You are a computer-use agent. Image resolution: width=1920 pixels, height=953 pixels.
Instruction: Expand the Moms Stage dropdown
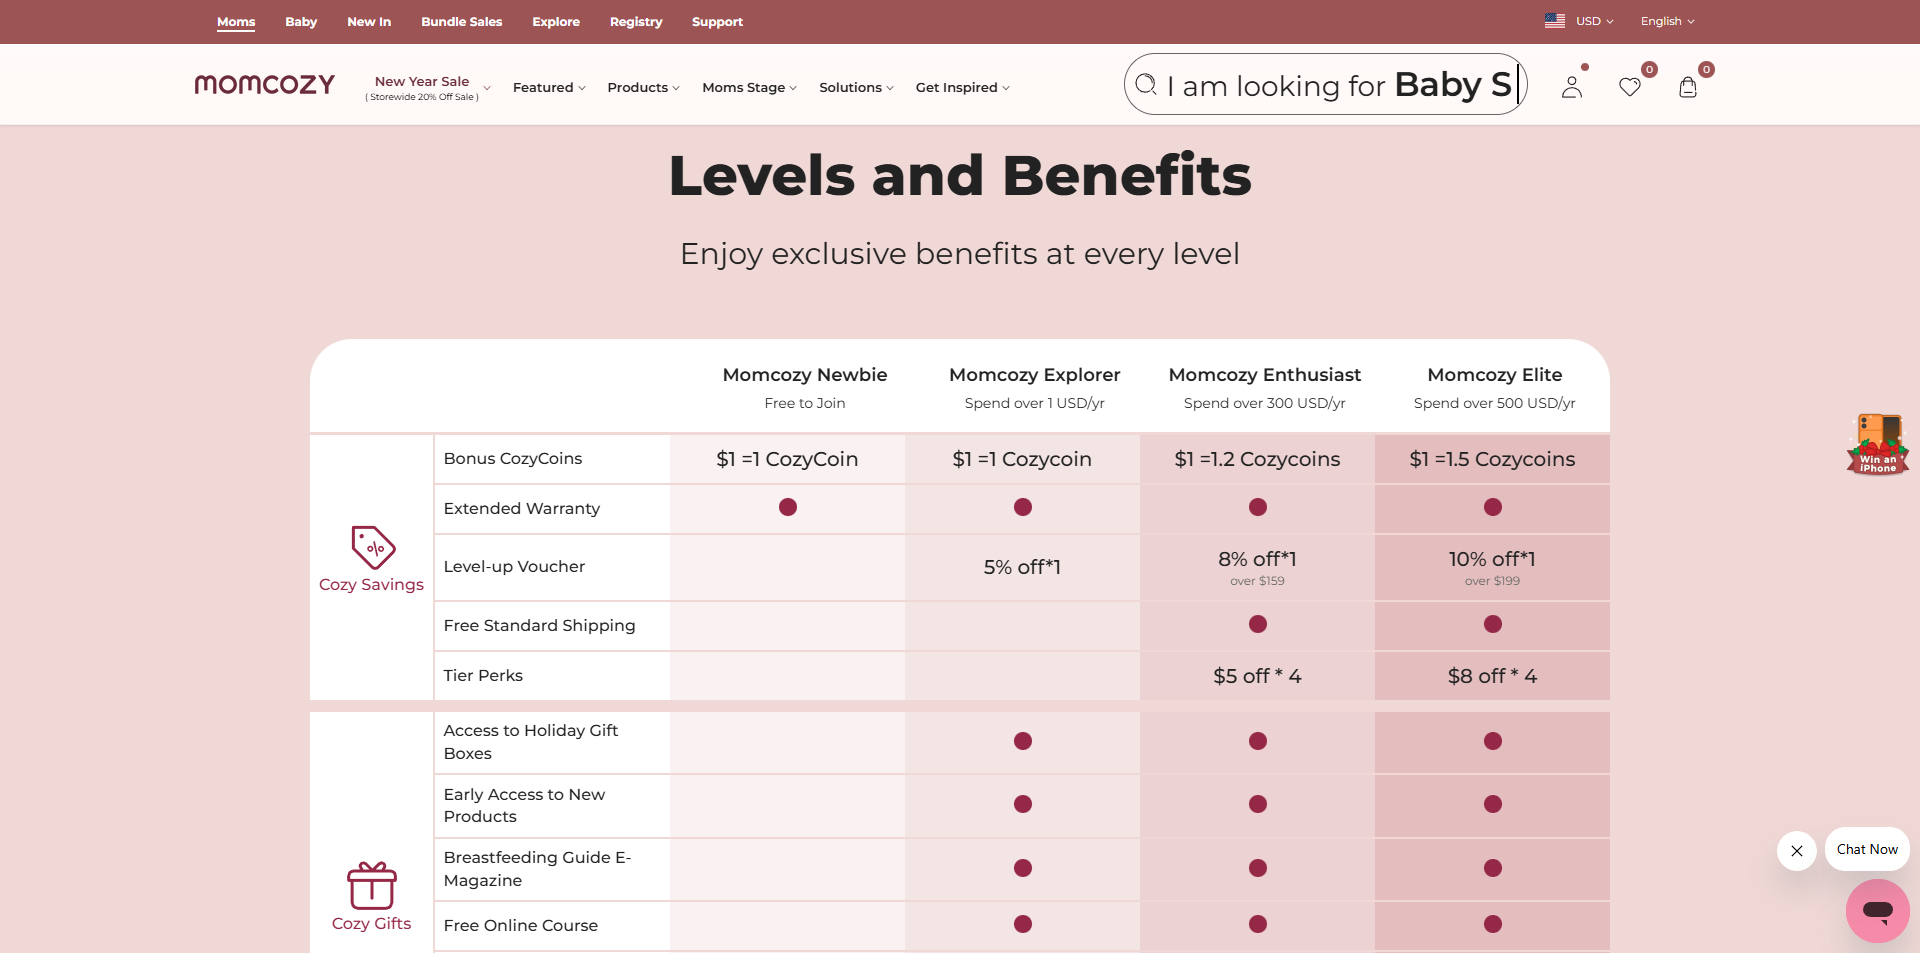pos(749,88)
